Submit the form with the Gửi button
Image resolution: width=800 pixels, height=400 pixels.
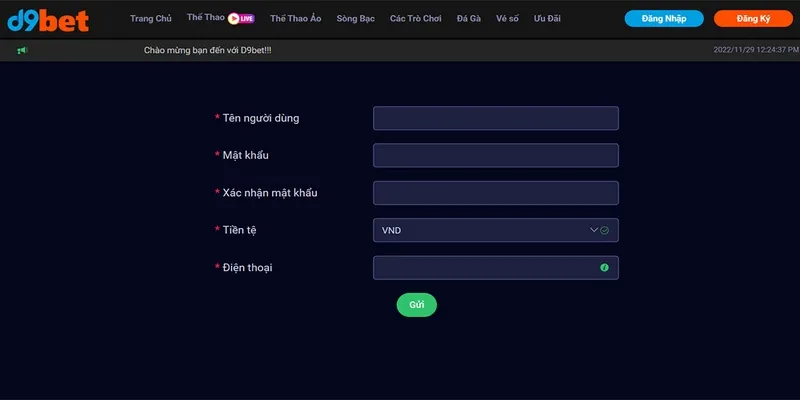coord(416,305)
